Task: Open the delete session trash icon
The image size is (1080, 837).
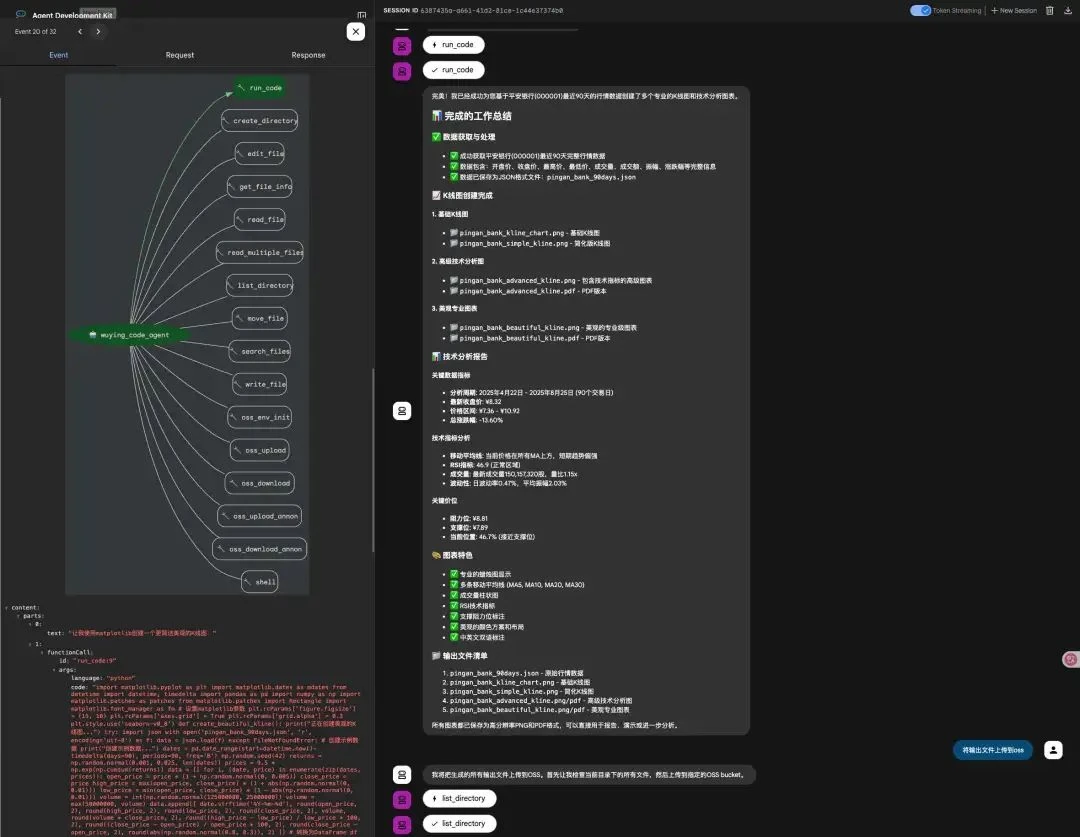Action: 1049,11
